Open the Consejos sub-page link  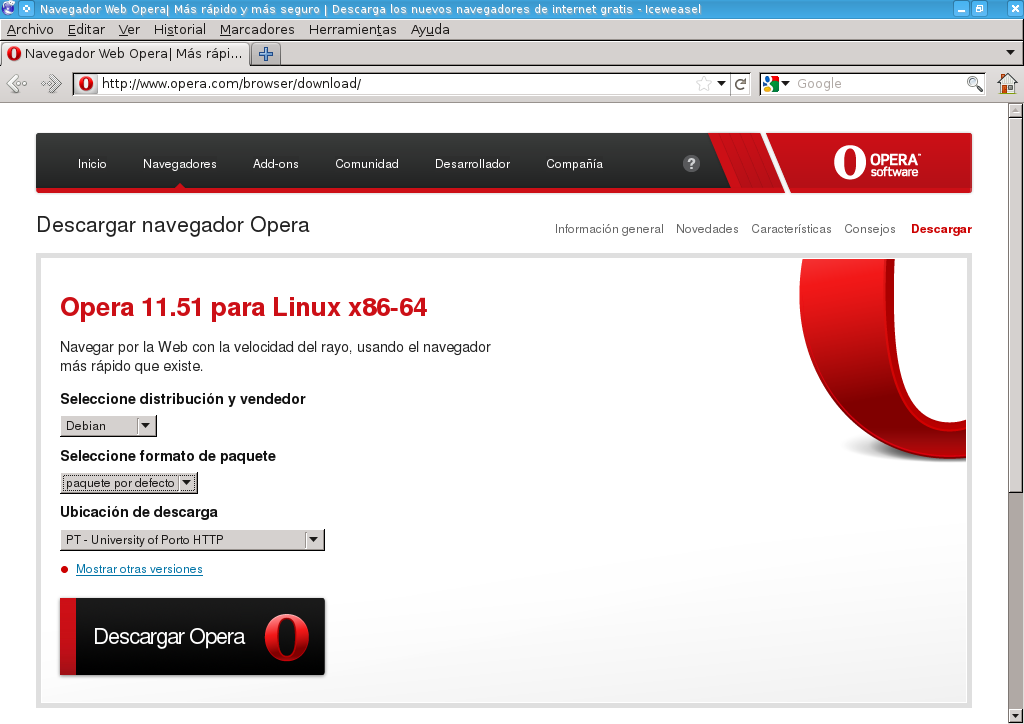click(869, 229)
